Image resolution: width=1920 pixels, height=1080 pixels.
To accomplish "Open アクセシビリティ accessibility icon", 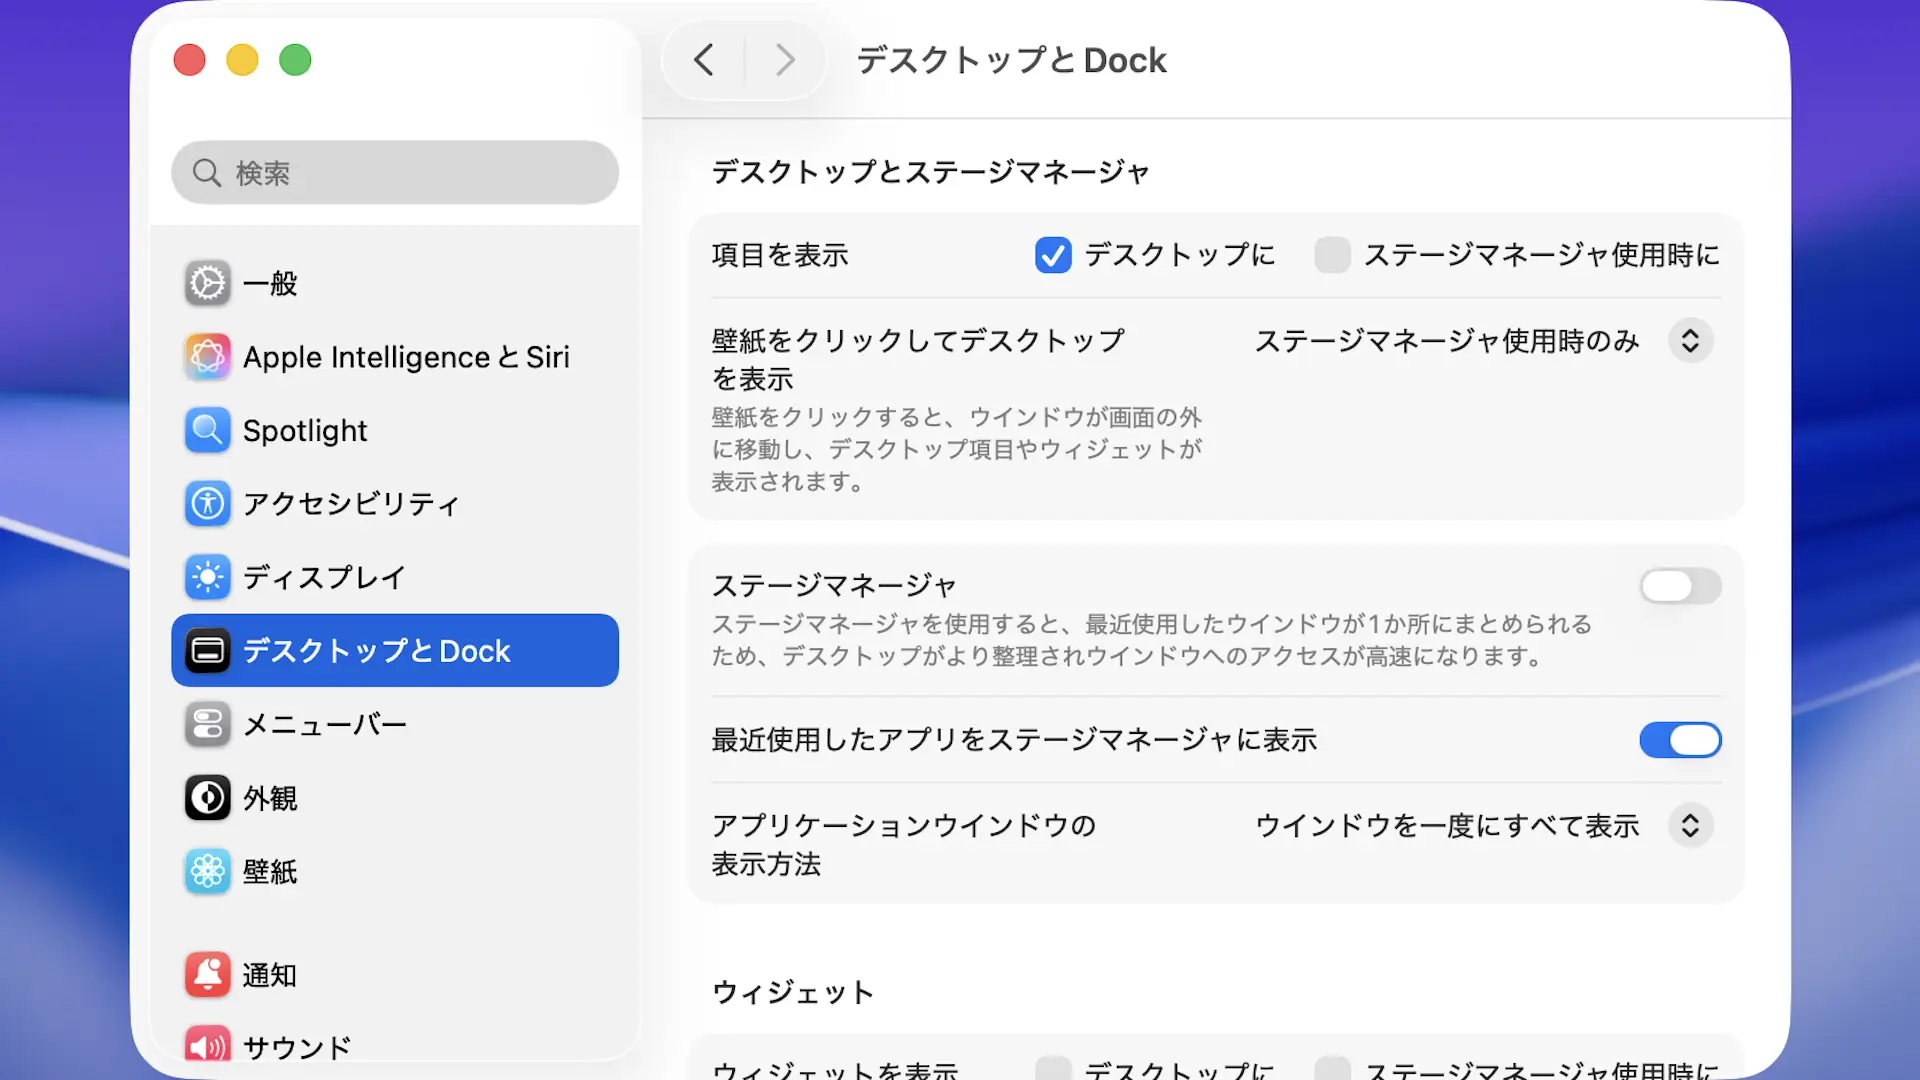I will coord(208,503).
